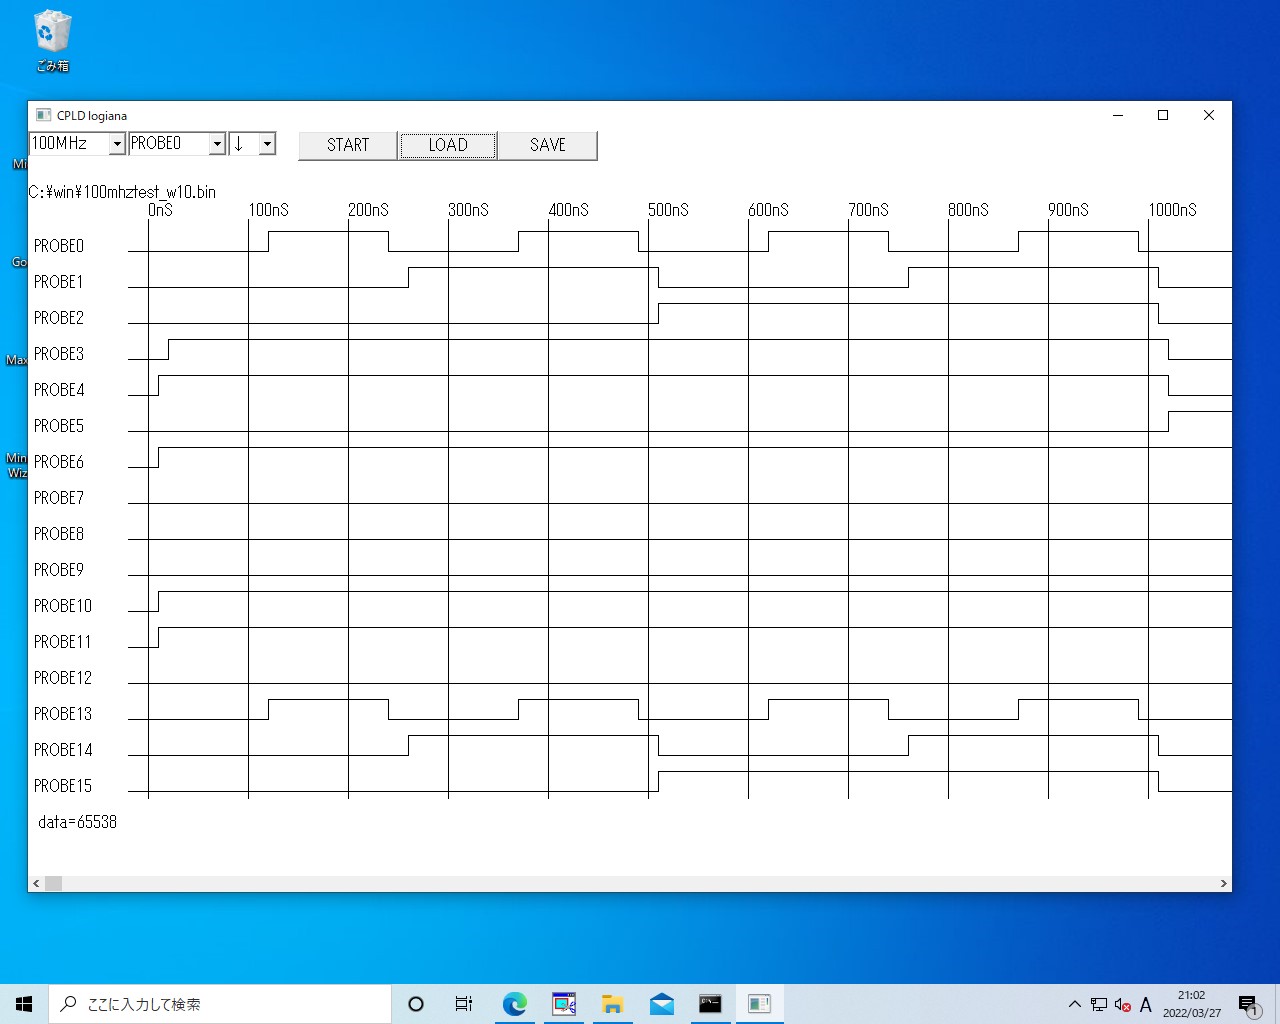Viewport: 1280px width, 1024px height.
Task: Click the SAVE button
Action: 548,145
